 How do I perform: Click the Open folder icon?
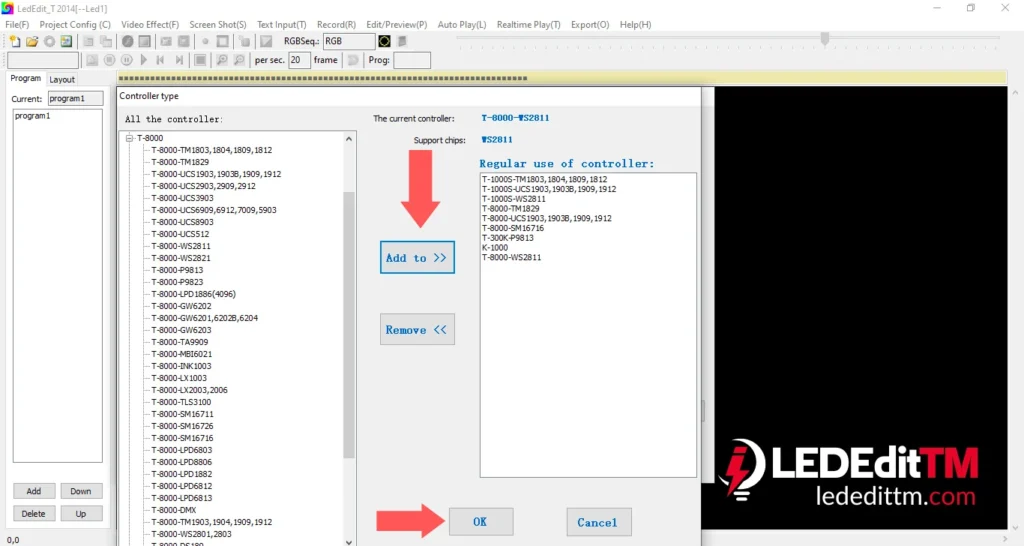pyautogui.click(x=32, y=41)
